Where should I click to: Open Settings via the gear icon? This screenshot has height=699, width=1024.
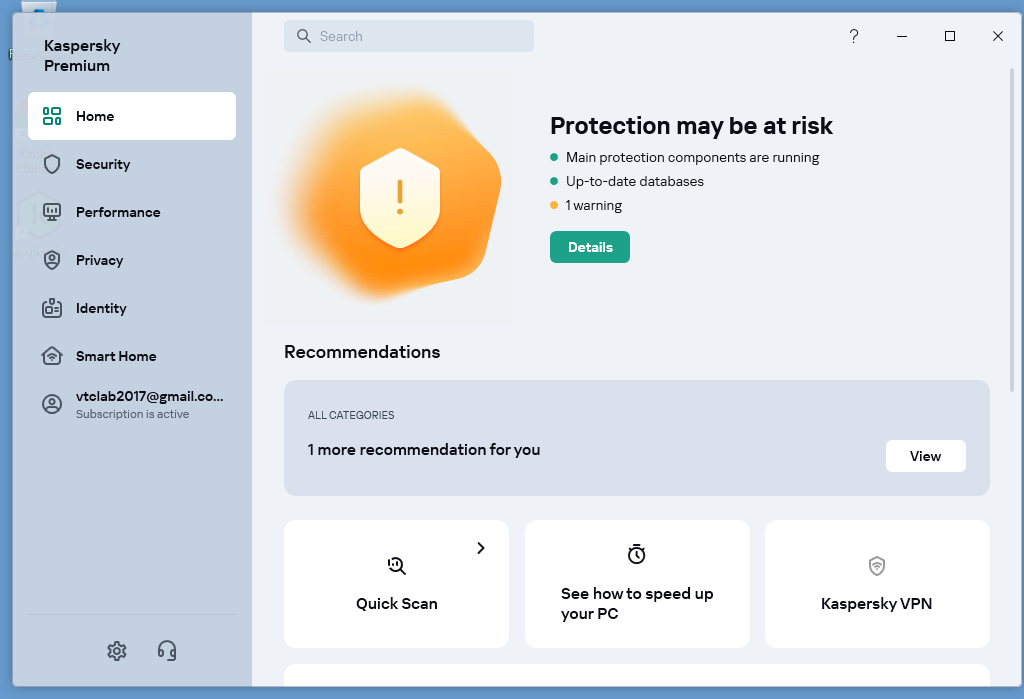tap(117, 651)
